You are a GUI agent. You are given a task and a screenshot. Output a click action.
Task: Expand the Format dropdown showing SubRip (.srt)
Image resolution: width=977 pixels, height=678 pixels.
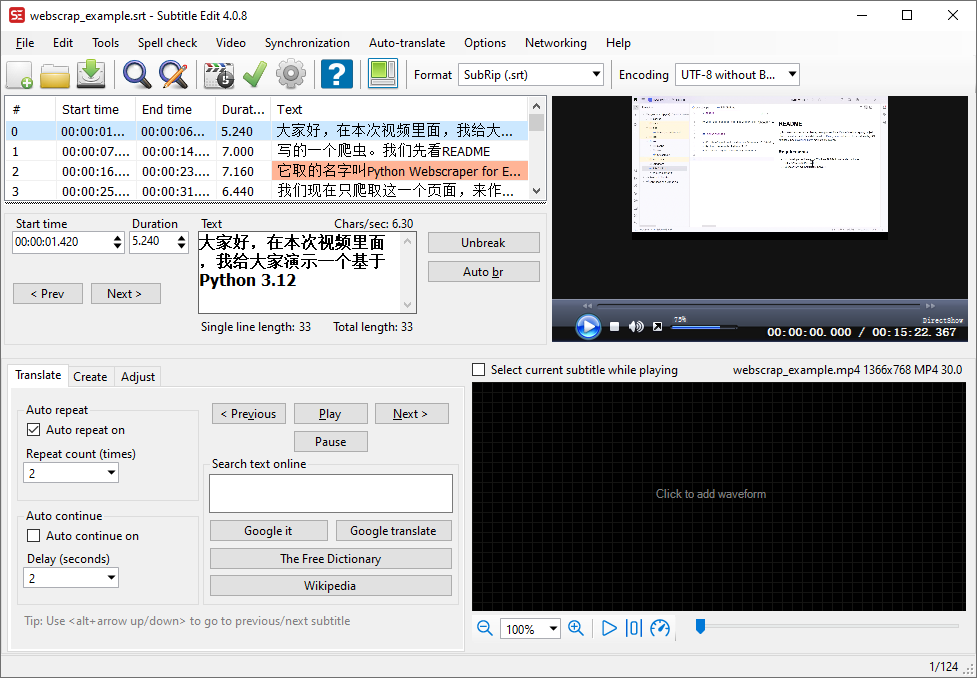(x=531, y=75)
